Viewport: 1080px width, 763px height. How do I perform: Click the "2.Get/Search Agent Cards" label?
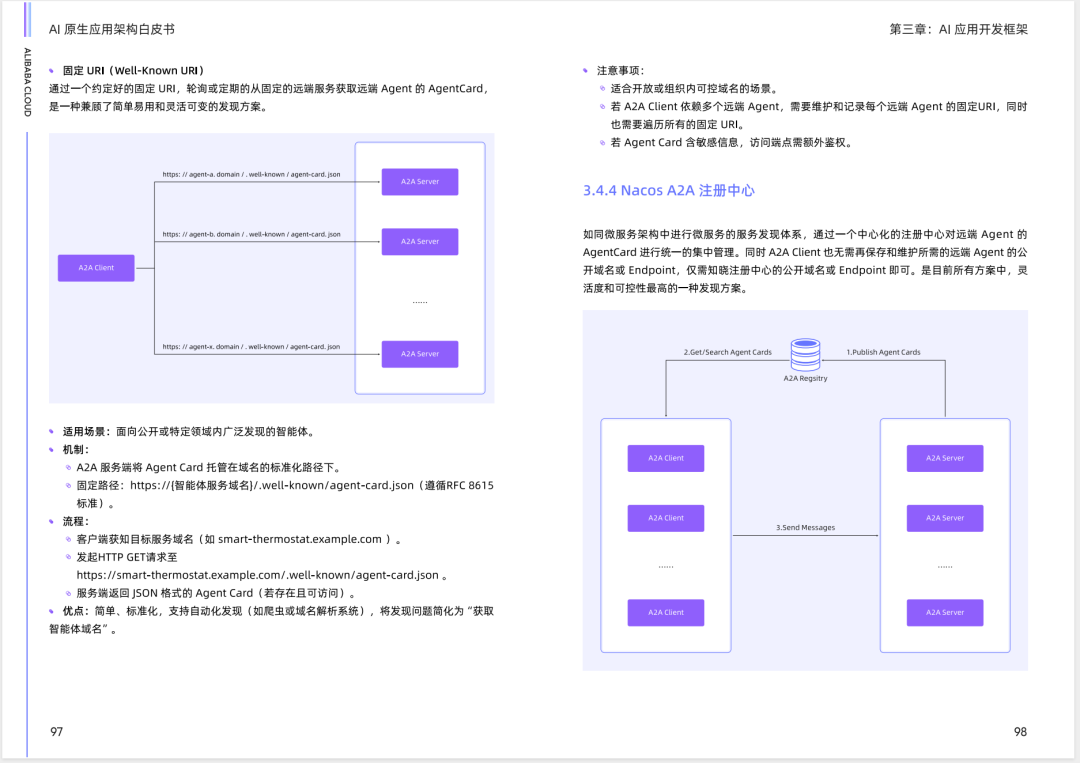[x=727, y=352]
